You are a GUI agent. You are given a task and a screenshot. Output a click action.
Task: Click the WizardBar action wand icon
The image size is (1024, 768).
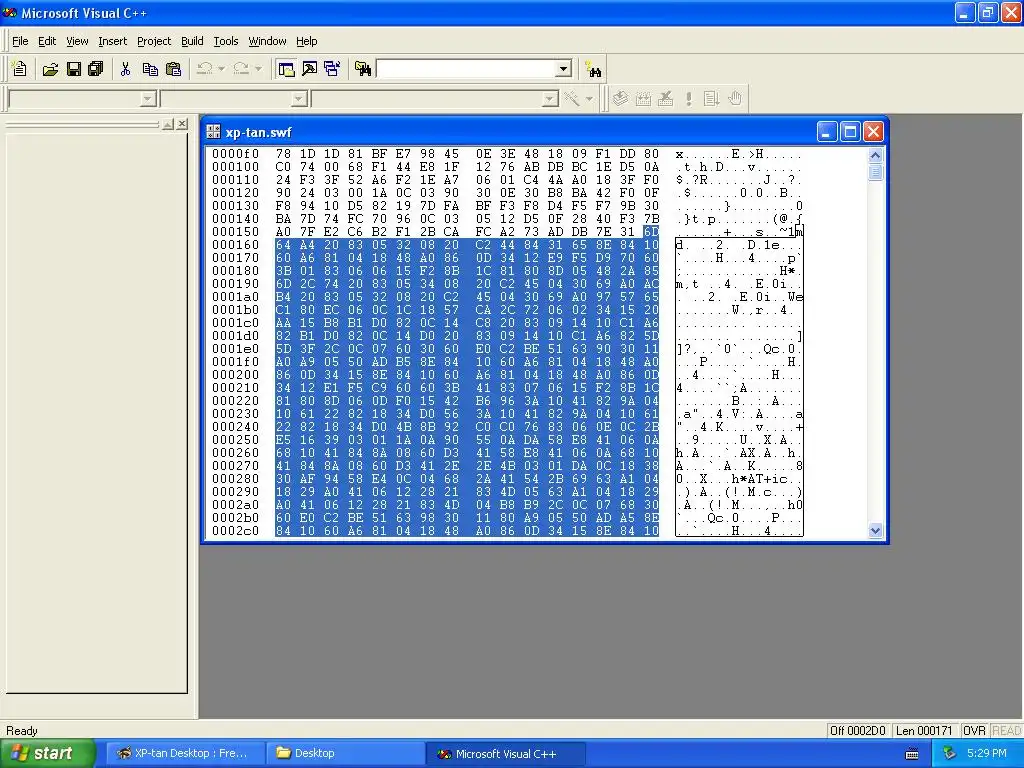[572, 99]
